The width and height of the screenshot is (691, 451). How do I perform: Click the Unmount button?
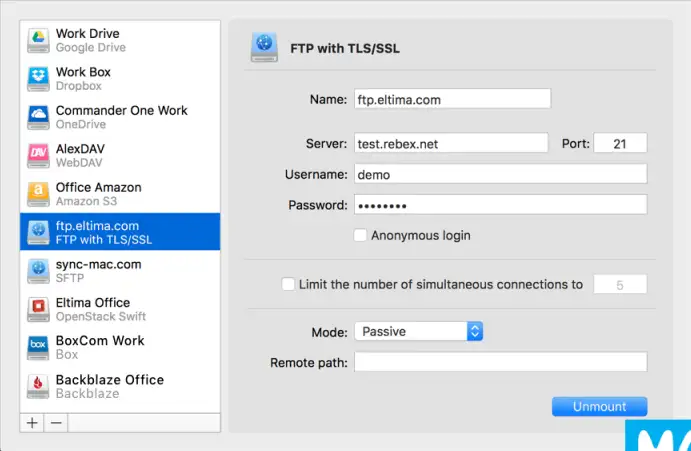[x=599, y=406]
